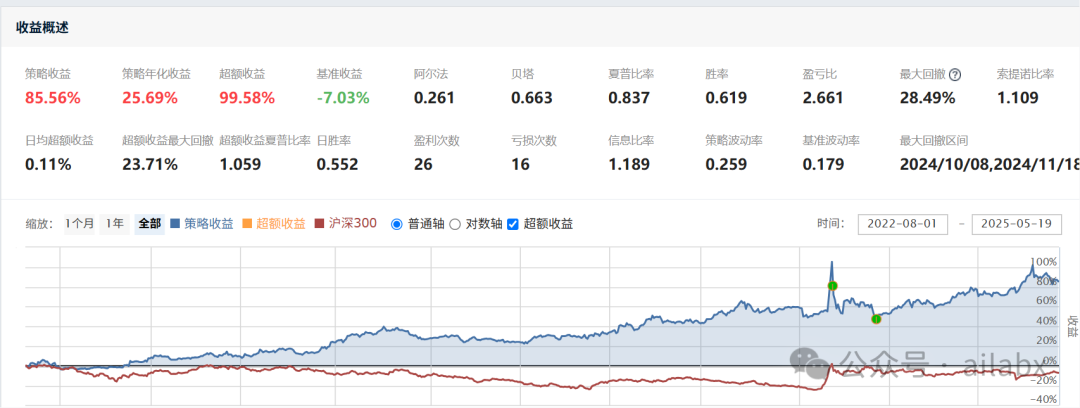Click the 日均超额收益 value 0.11%

(x=49, y=164)
